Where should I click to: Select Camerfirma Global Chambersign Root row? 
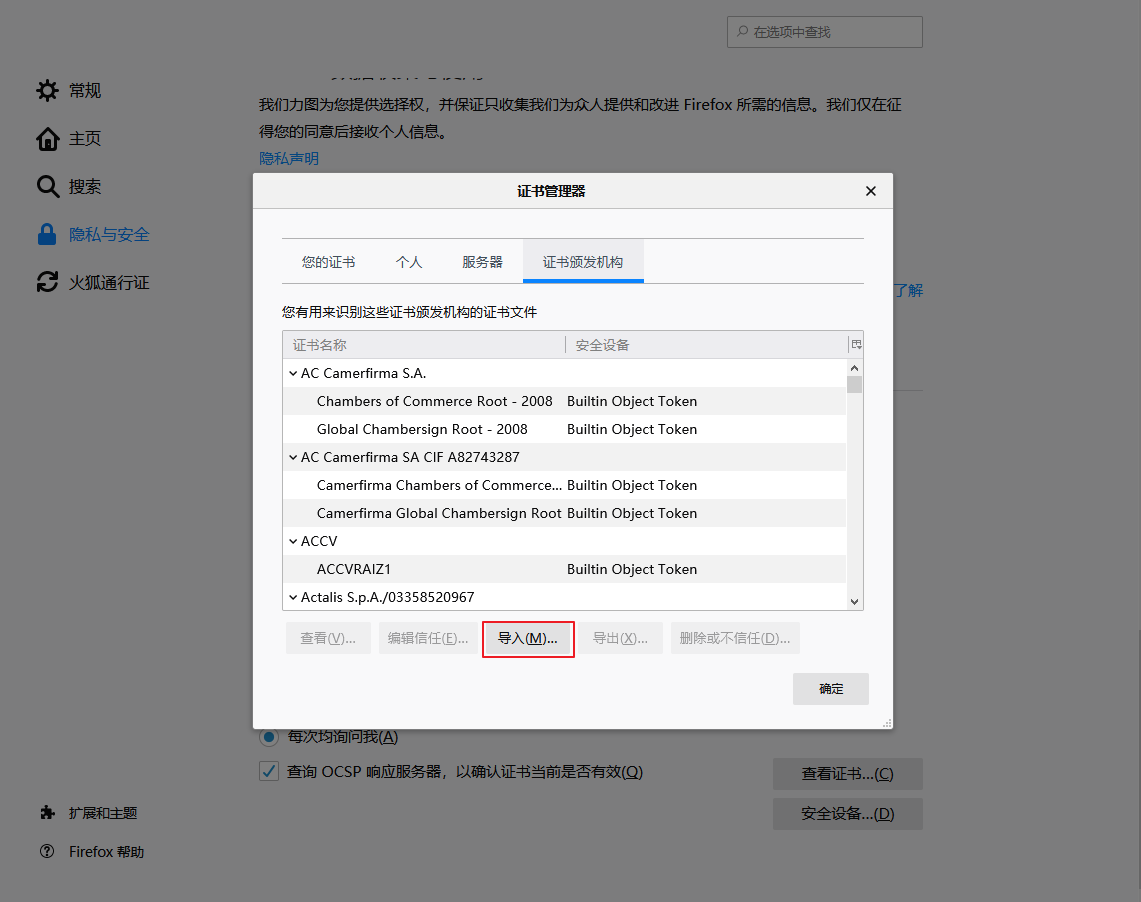point(565,514)
